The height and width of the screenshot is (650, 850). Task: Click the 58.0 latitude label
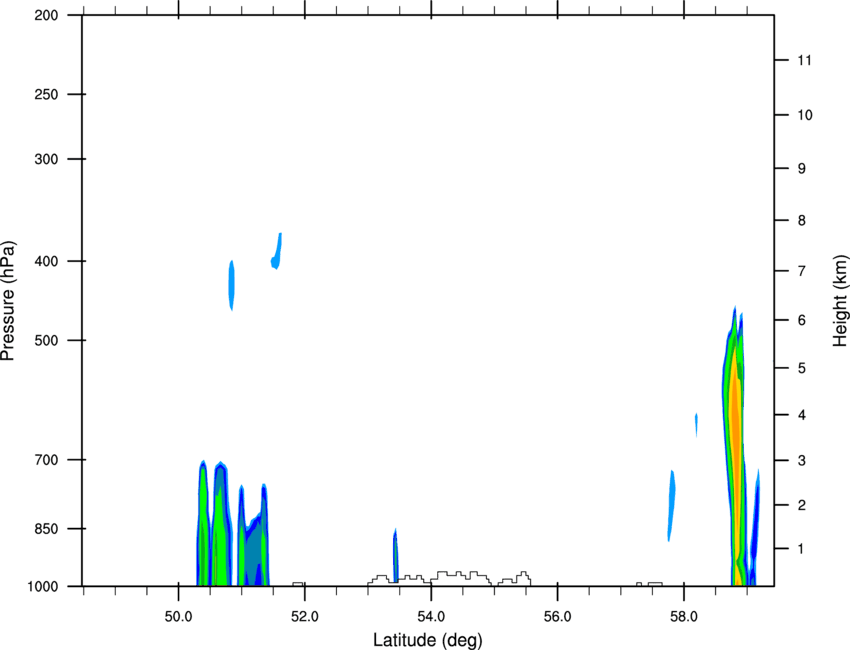pyautogui.click(x=684, y=617)
